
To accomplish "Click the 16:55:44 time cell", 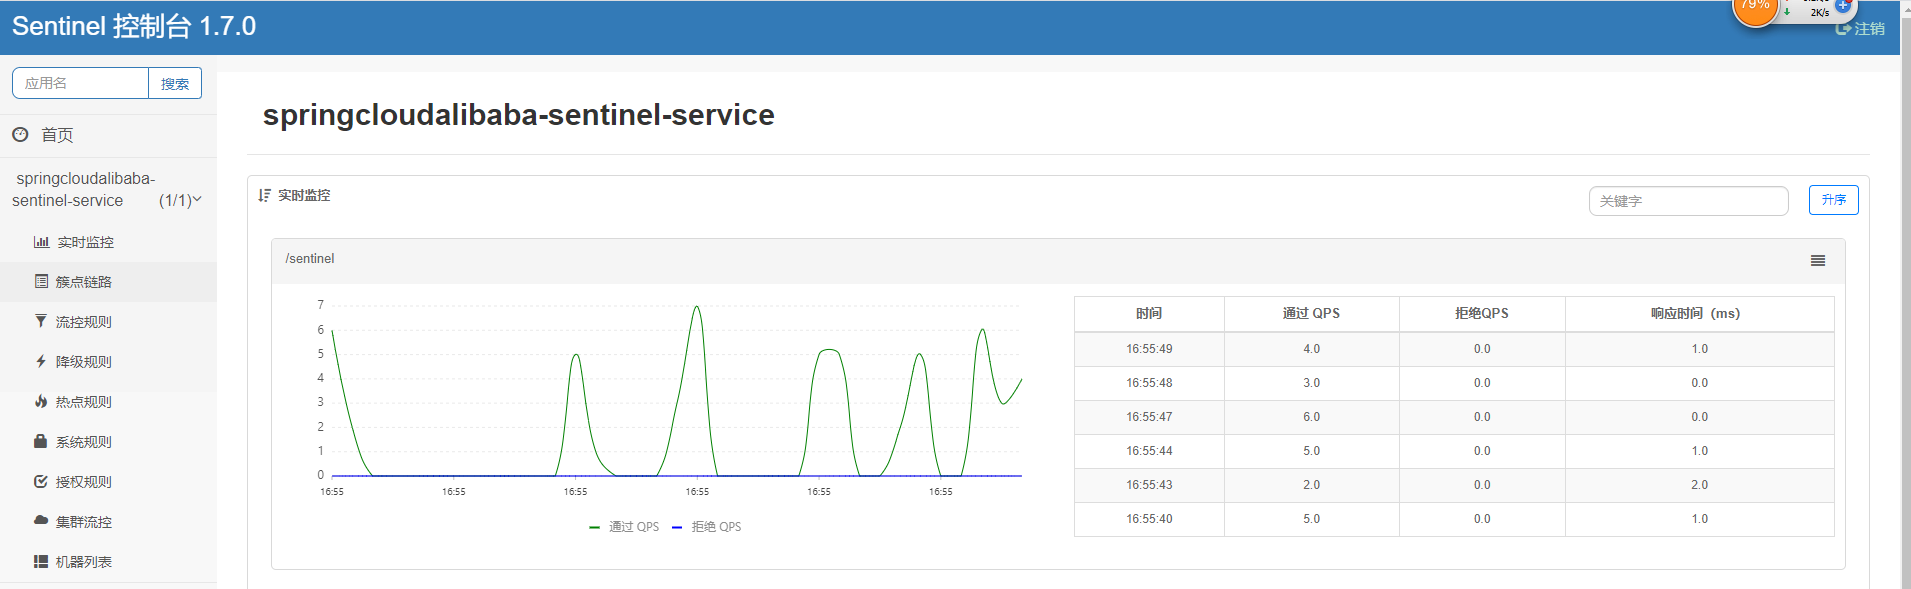I will point(1149,451).
